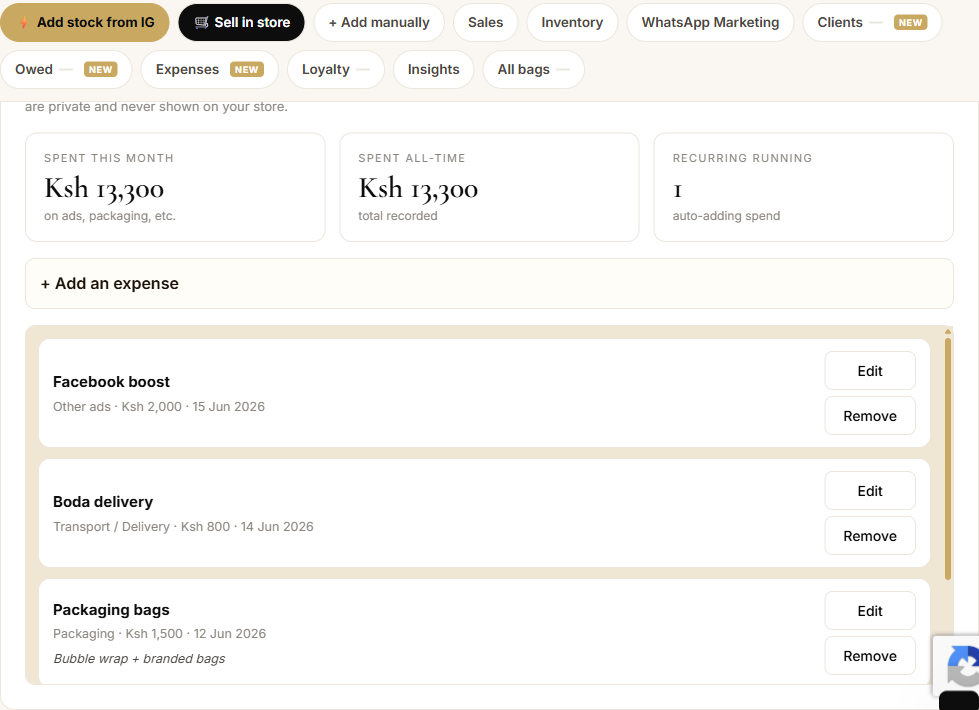Click the Facebook boost title
979x710 pixels.
click(111, 382)
